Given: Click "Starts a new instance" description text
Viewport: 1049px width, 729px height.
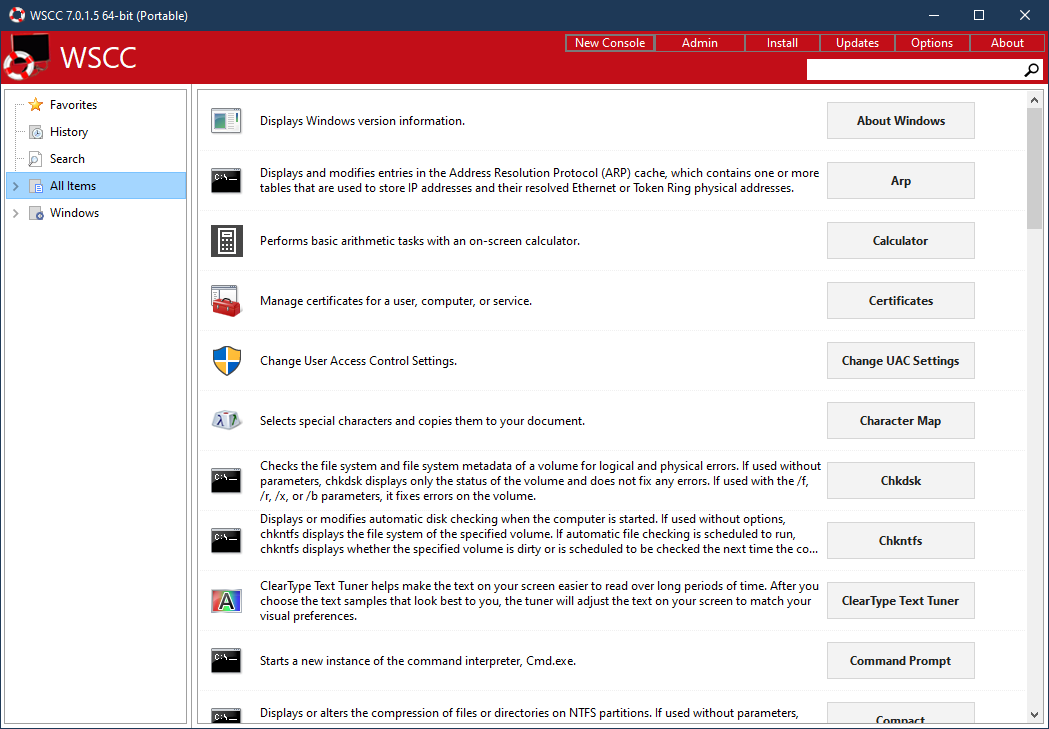Looking at the screenshot, I should coord(417,661).
